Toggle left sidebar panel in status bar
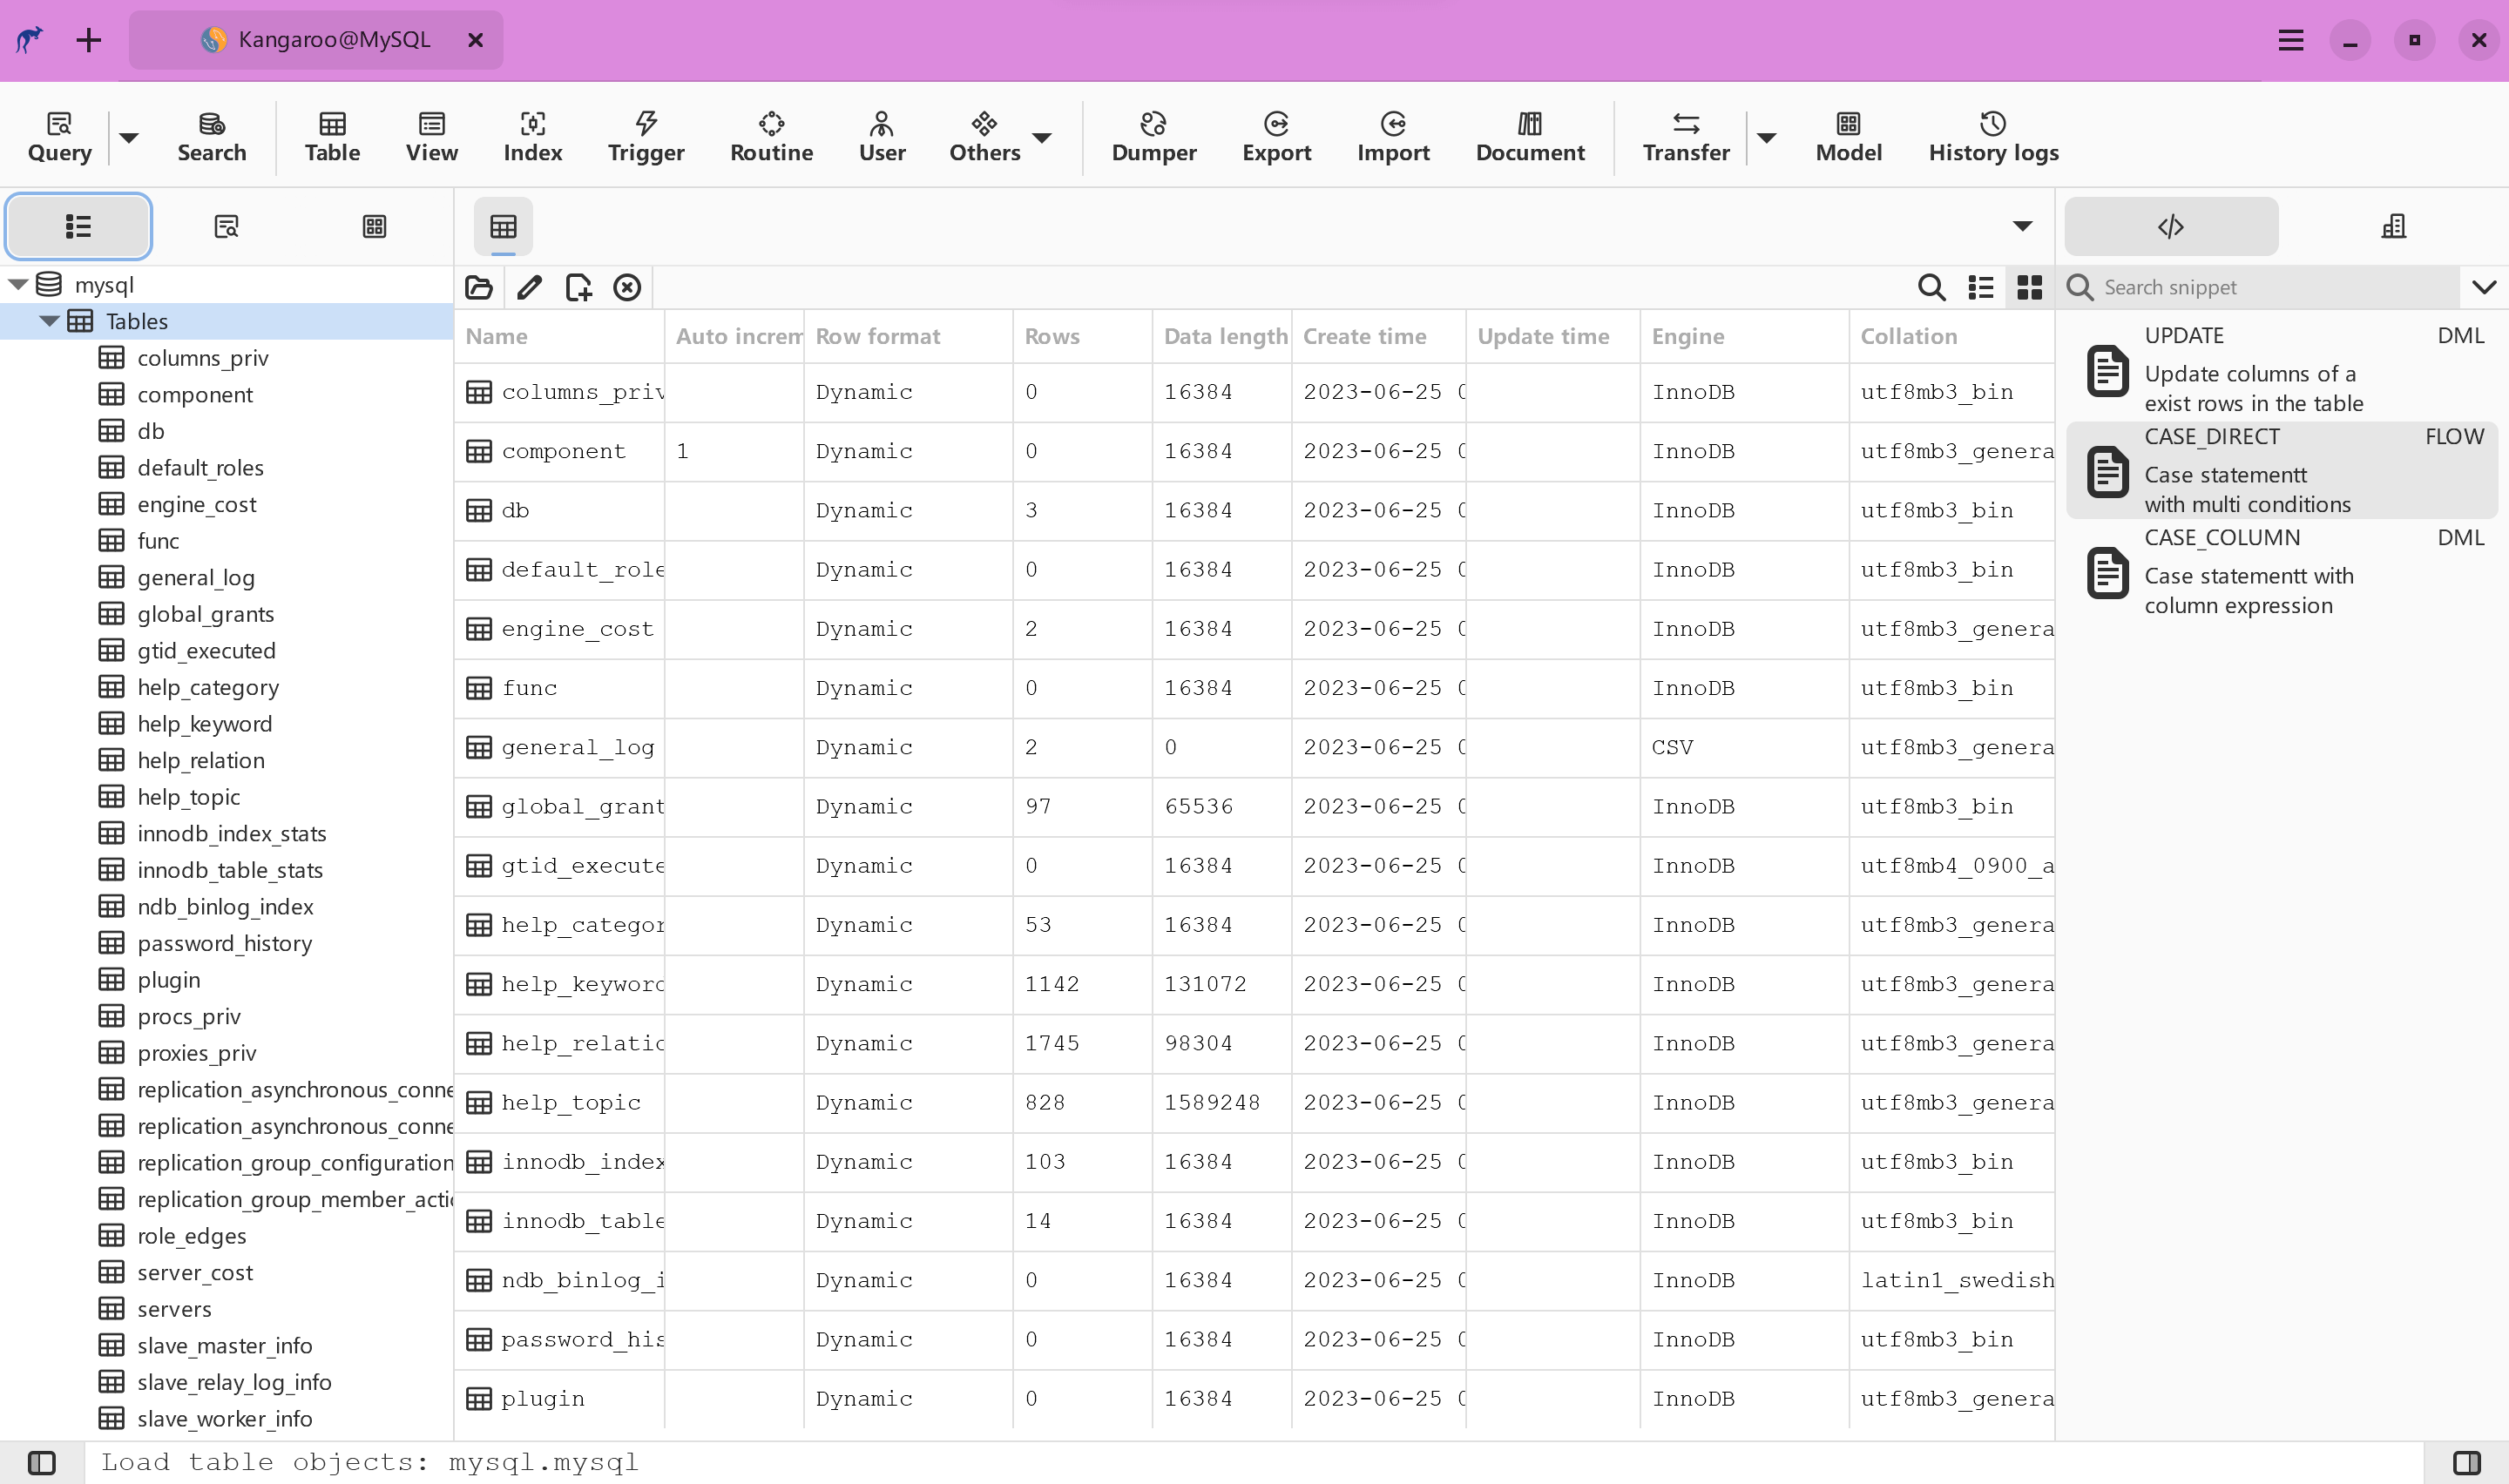The width and height of the screenshot is (2509, 1484). pos(41,1462)
